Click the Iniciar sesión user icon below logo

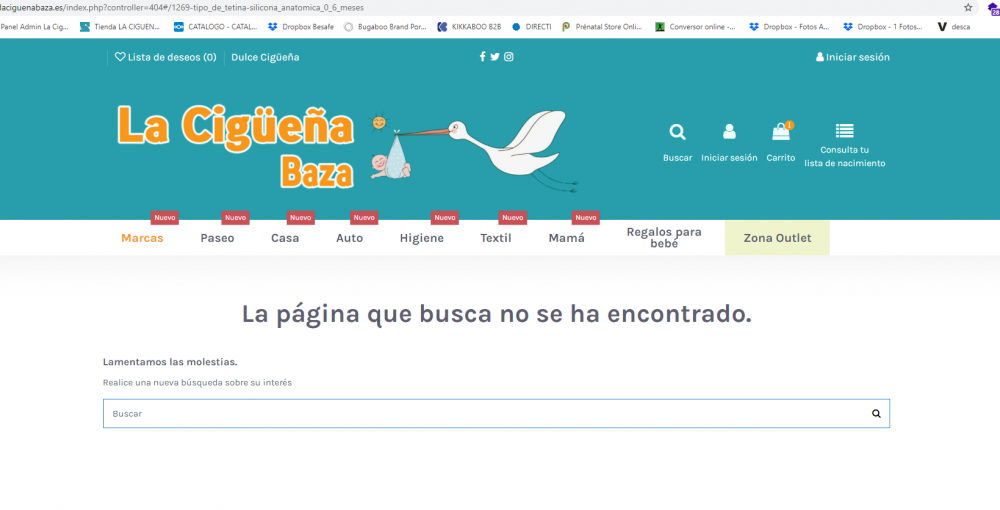[x=729, y=131]
